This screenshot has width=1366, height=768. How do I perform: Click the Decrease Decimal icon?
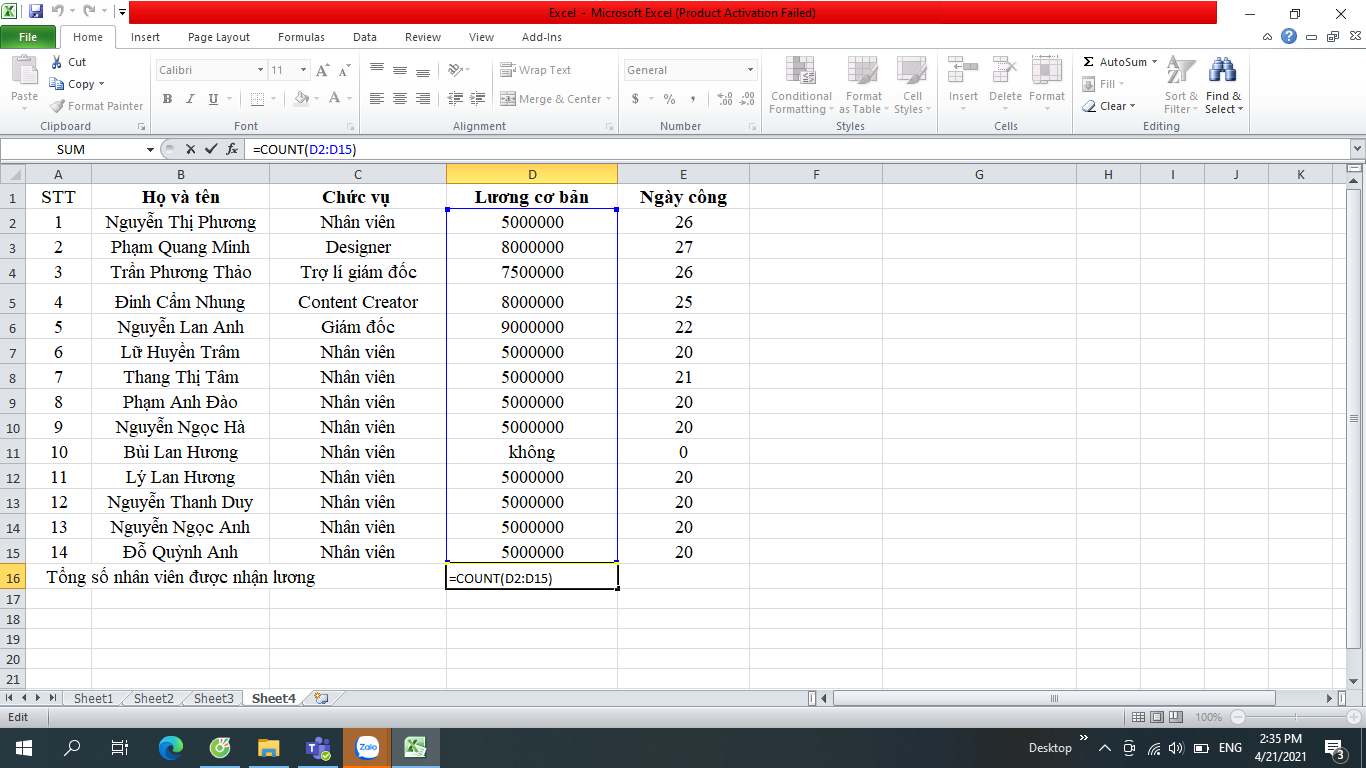coord(748,99)
